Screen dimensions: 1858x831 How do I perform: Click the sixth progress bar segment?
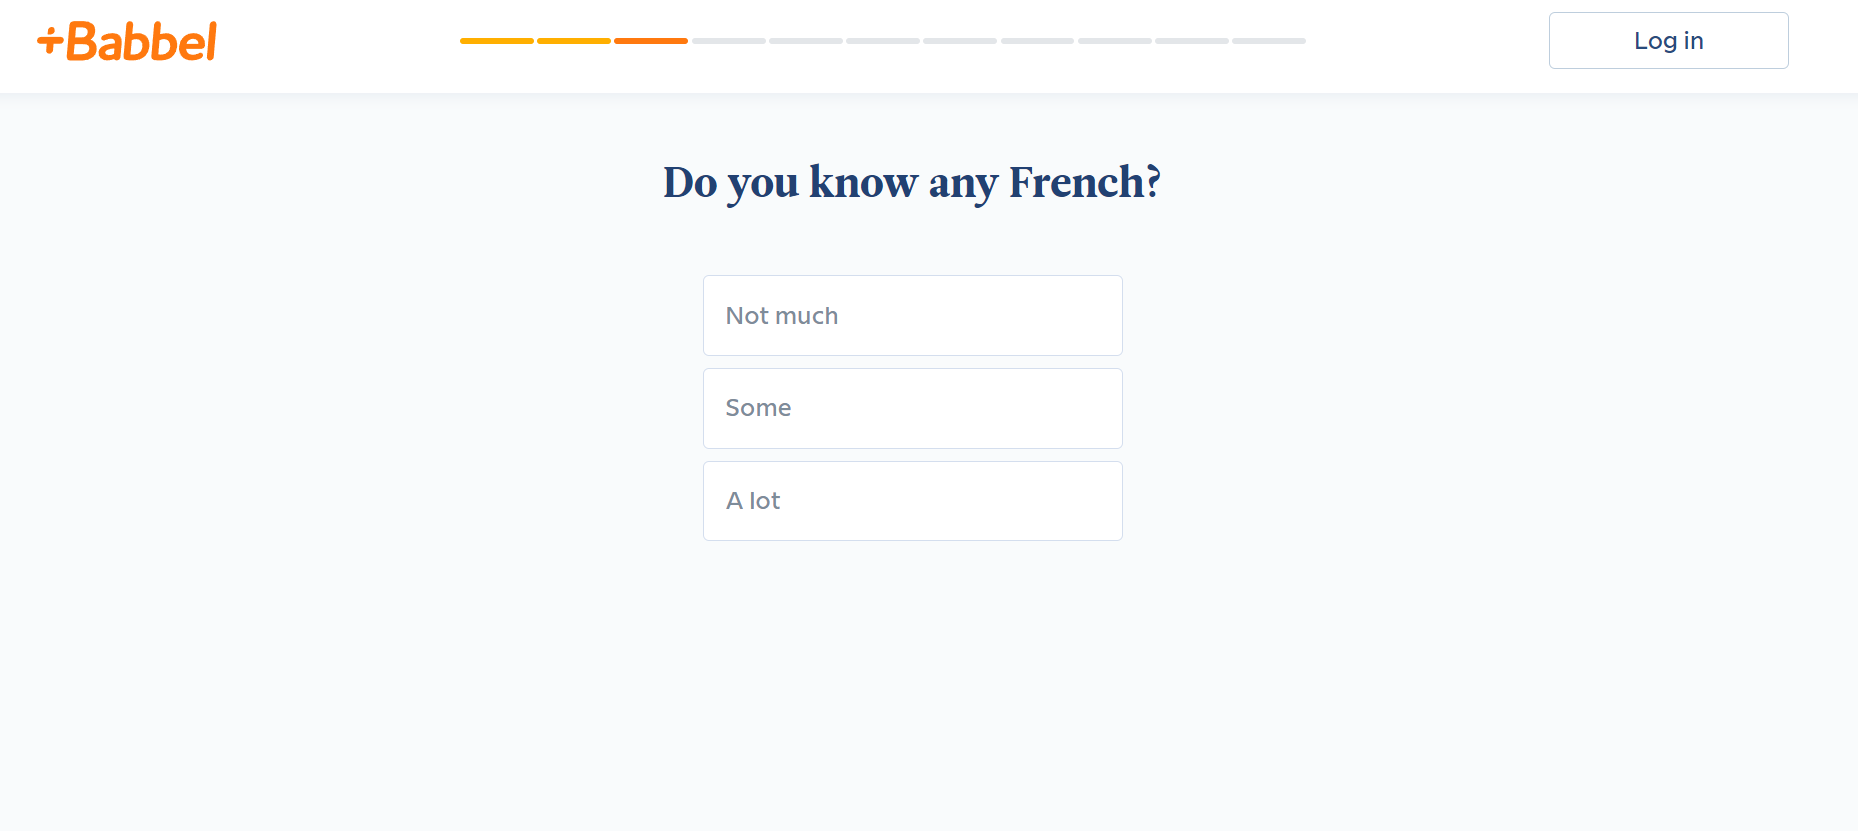tap(882, 41)
